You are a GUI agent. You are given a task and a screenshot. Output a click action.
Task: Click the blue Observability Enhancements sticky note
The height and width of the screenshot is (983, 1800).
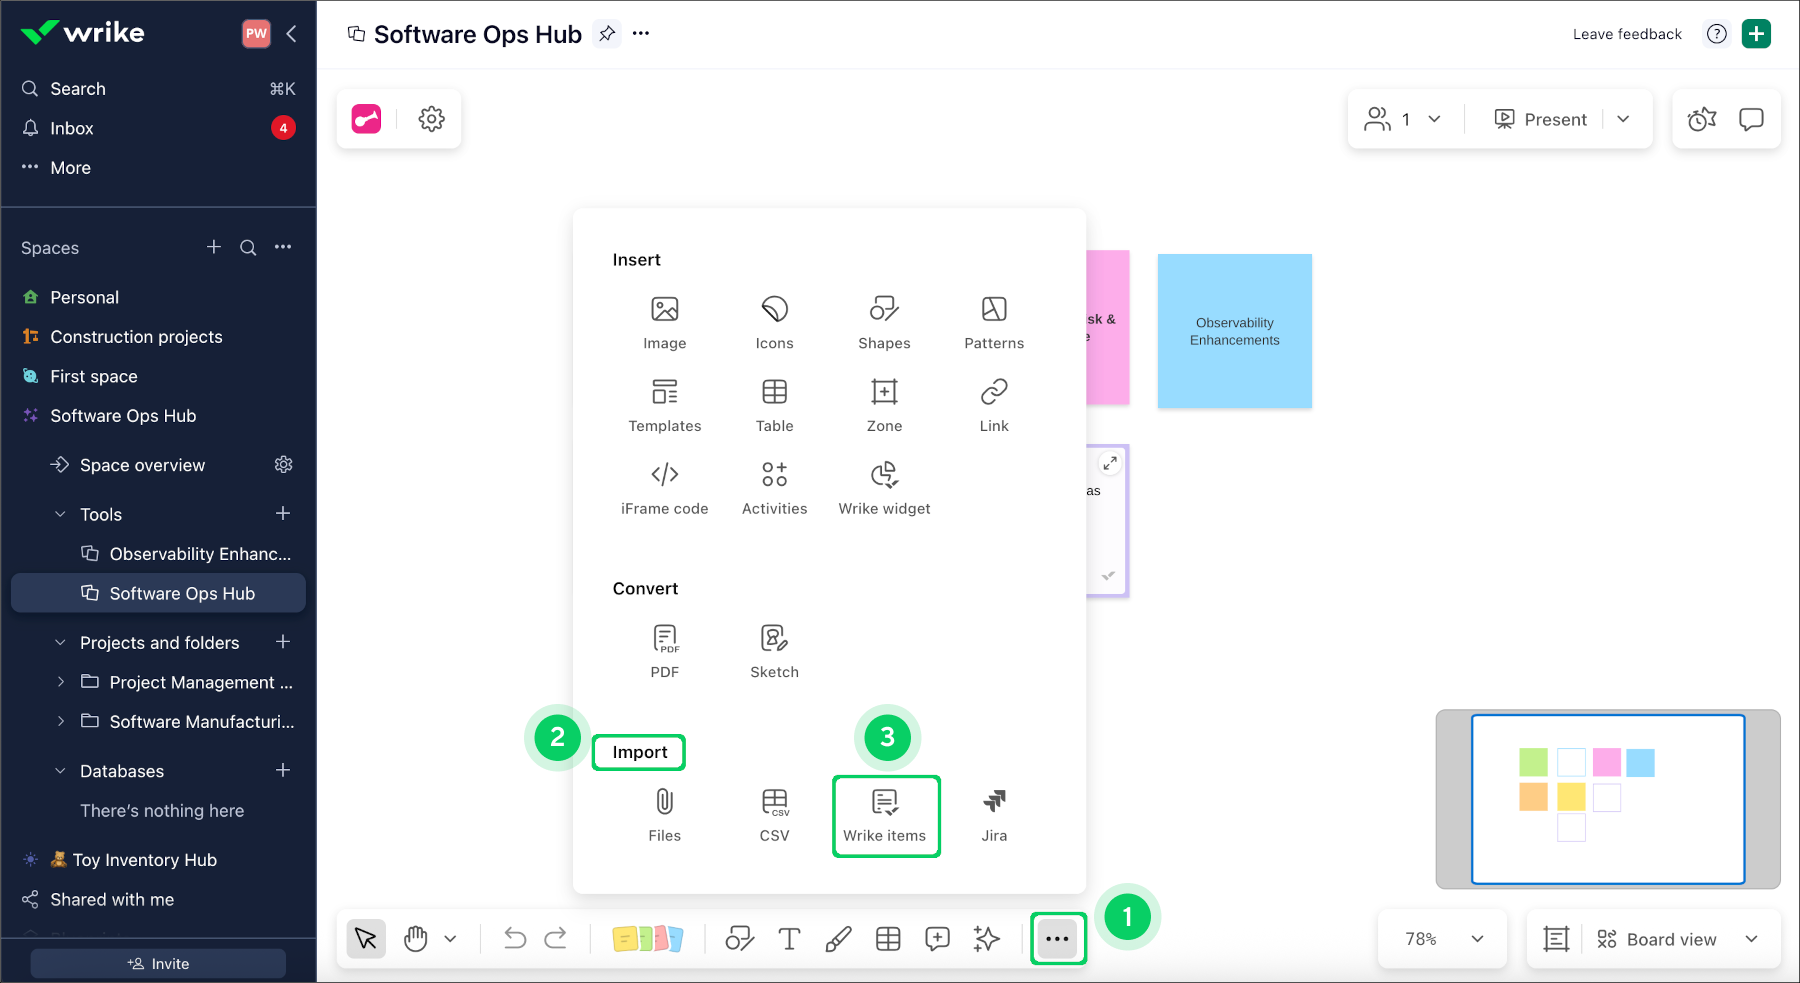(x=1235, y=331)
